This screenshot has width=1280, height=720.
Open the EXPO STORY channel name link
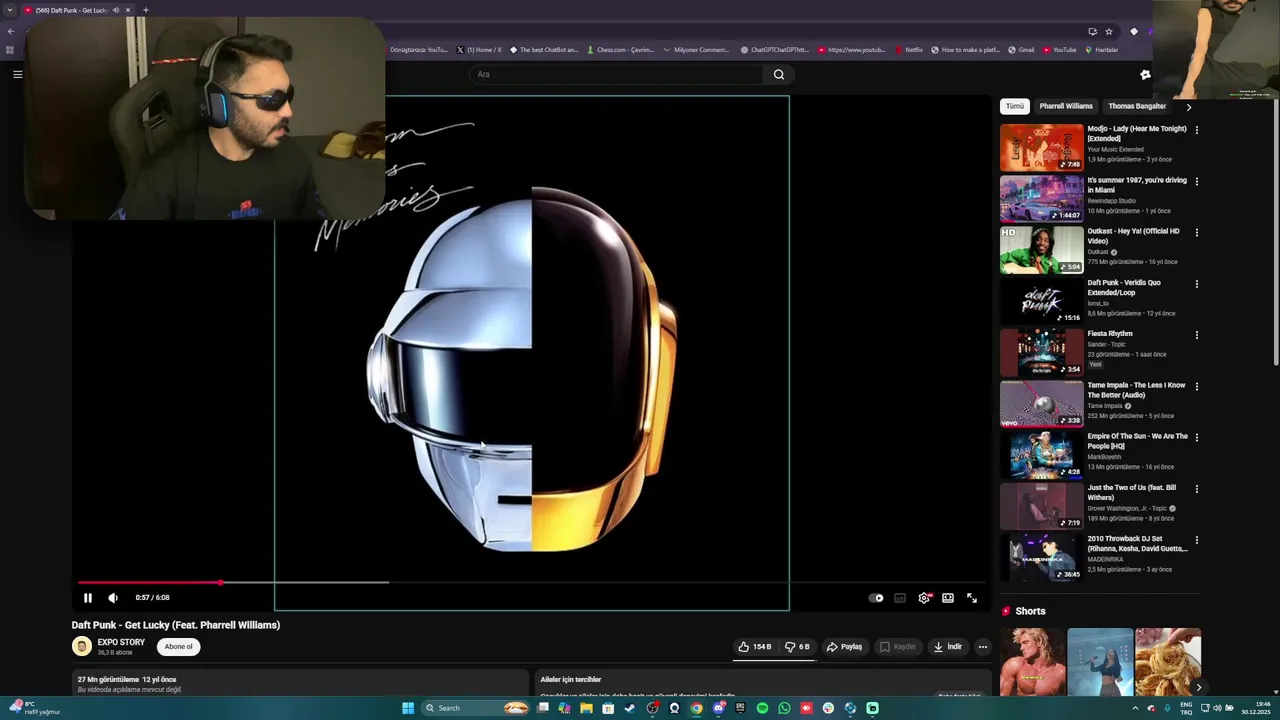121,642
